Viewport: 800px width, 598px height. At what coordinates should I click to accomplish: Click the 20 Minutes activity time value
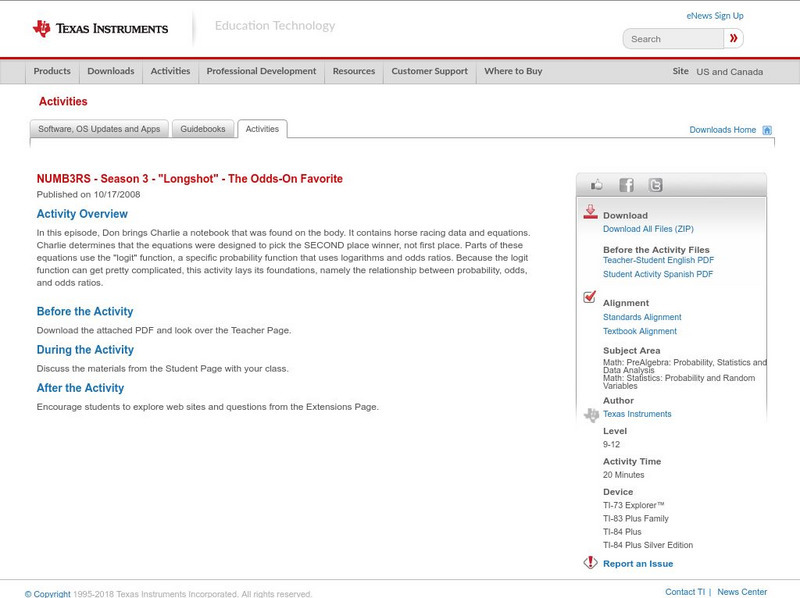[623, 475]
